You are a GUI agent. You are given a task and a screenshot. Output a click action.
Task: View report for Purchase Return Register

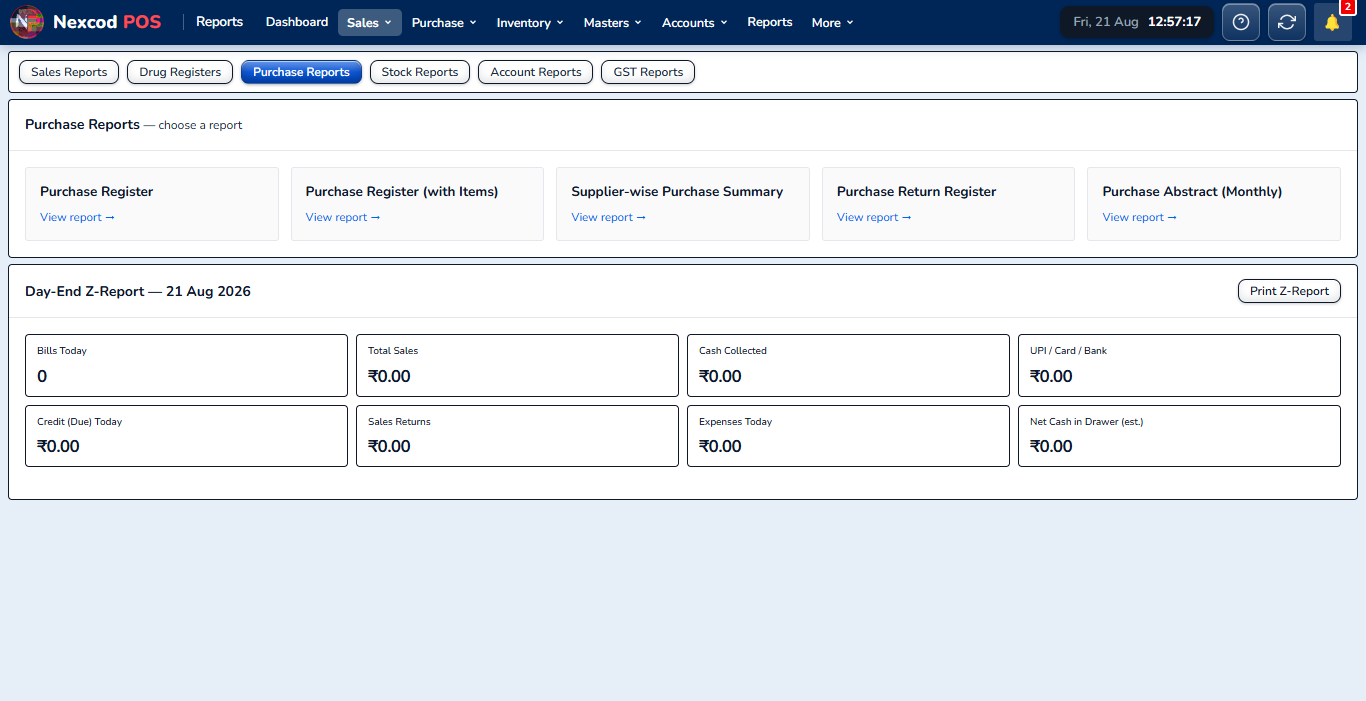tap(874, 217)
